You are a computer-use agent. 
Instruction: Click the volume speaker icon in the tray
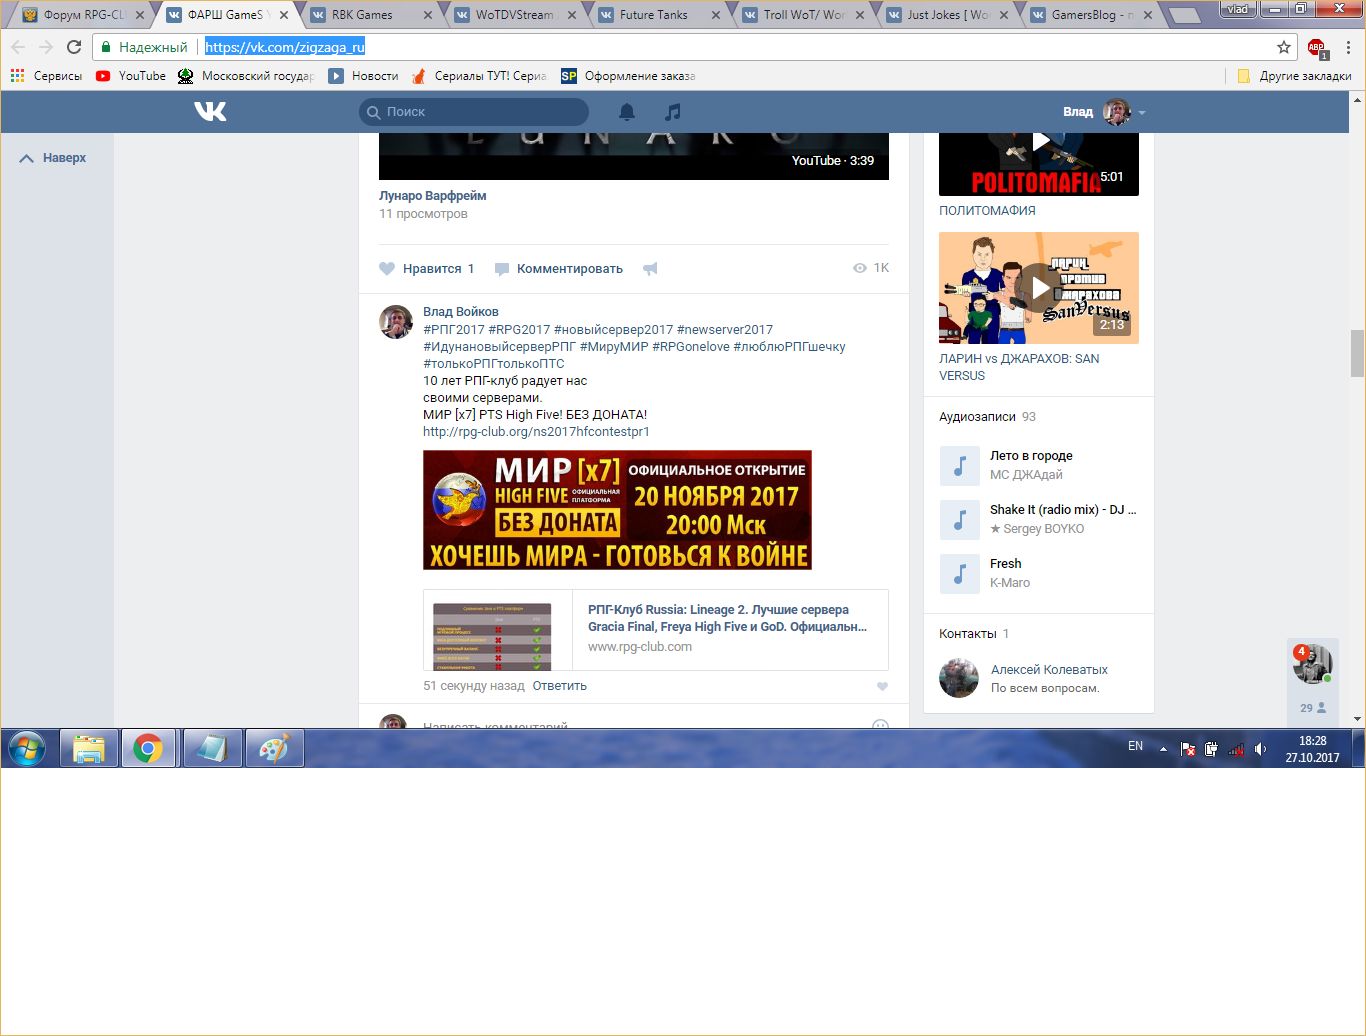[x=1260, y=748]
